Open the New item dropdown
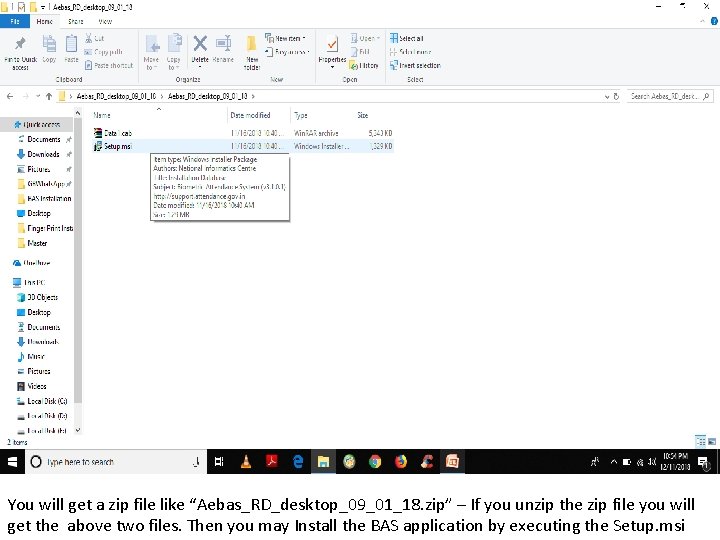The height and width of the screenshot is (540, 720). tap(285, 39)
